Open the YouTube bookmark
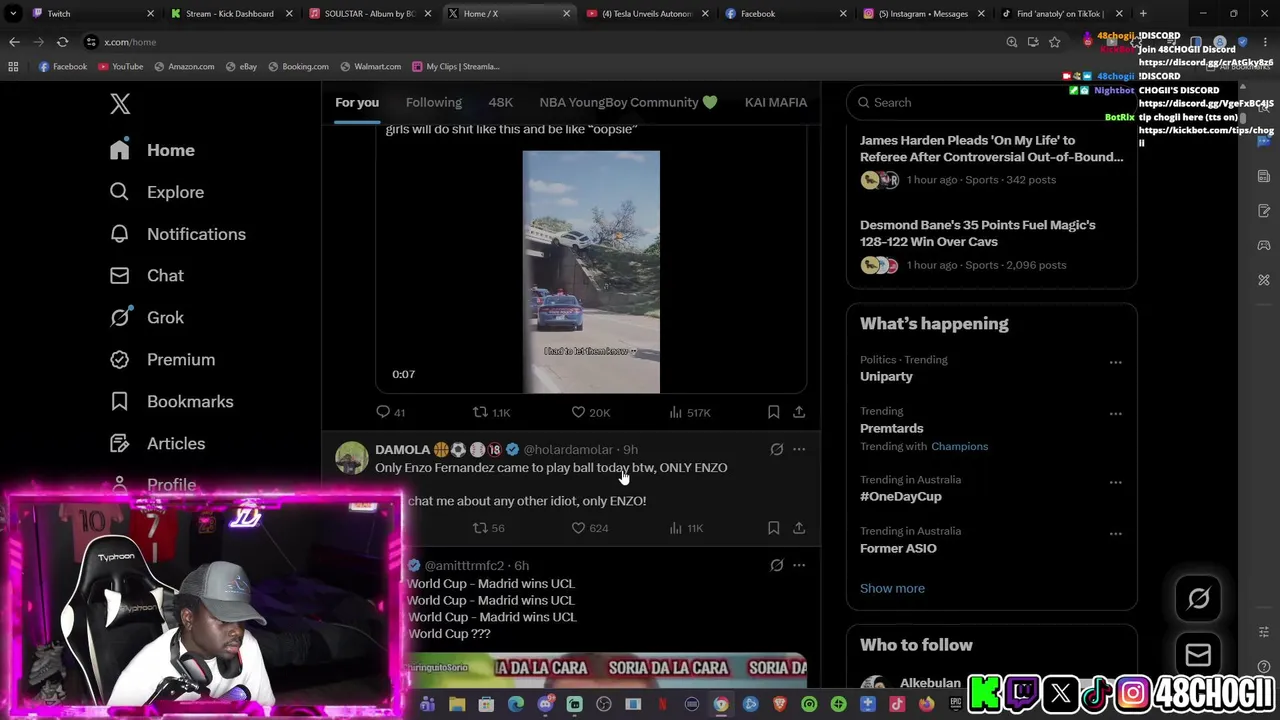1280x720 pixels. coord(120,67)
